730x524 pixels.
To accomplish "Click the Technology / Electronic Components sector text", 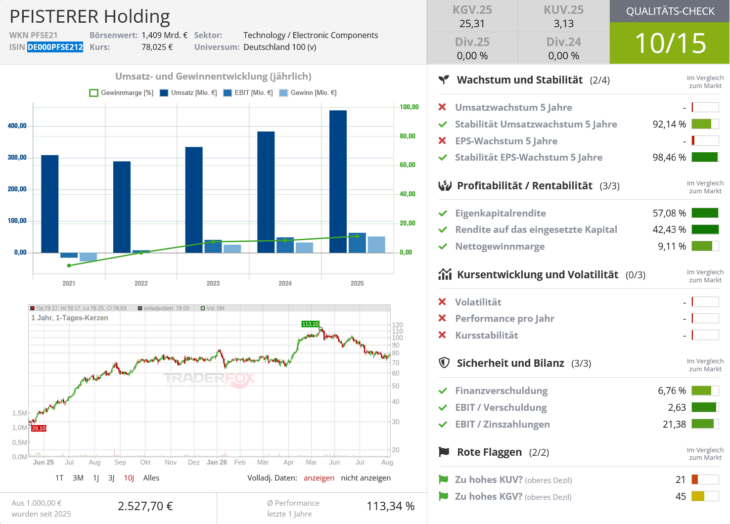I will (311, 35).
